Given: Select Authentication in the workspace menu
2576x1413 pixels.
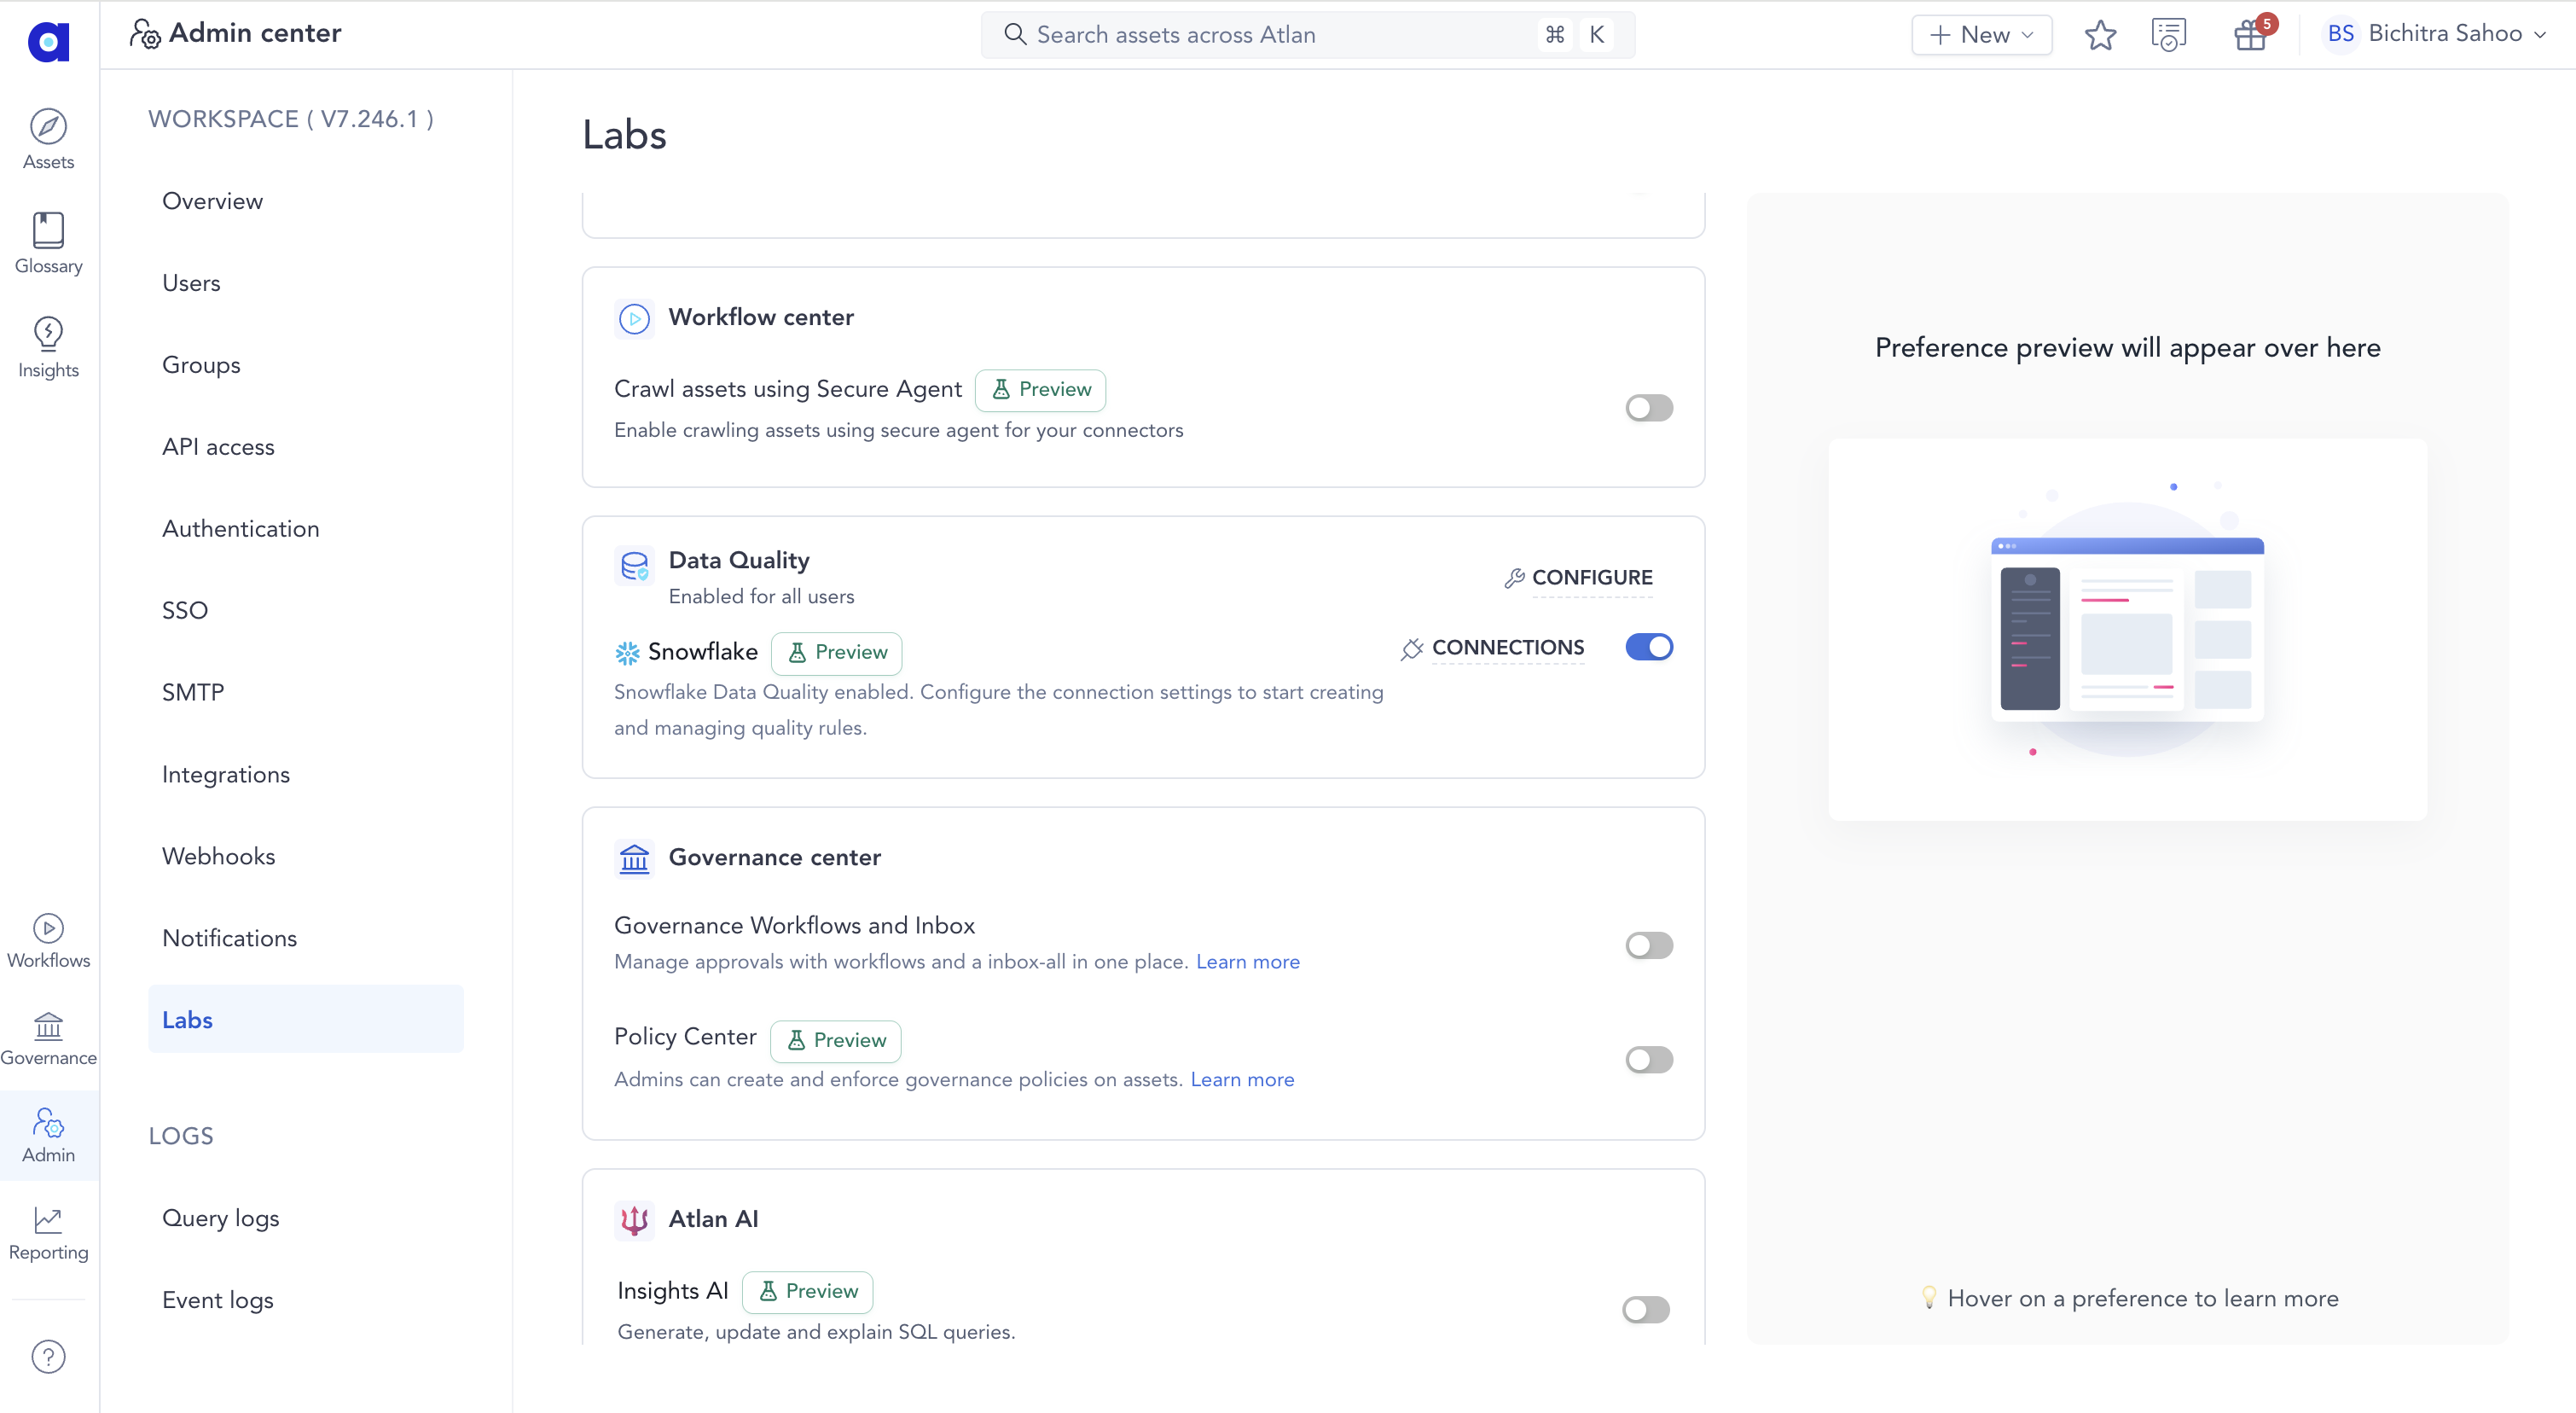Looking at the screenshot, I should [240, 528].
